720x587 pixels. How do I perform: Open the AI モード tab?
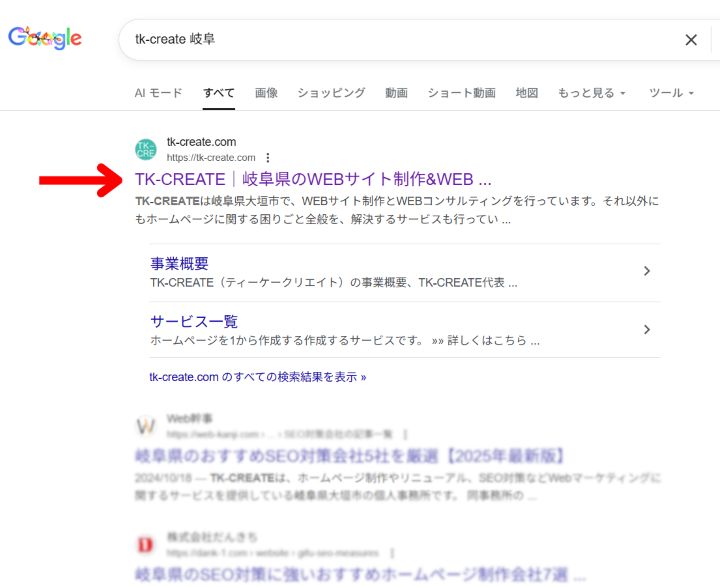tap(158, 93)
